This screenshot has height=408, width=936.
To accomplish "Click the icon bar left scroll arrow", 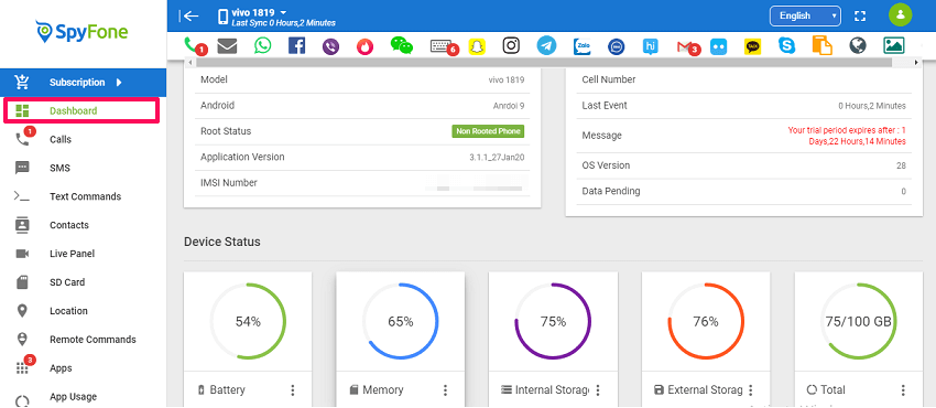I will tap(190, 62).
